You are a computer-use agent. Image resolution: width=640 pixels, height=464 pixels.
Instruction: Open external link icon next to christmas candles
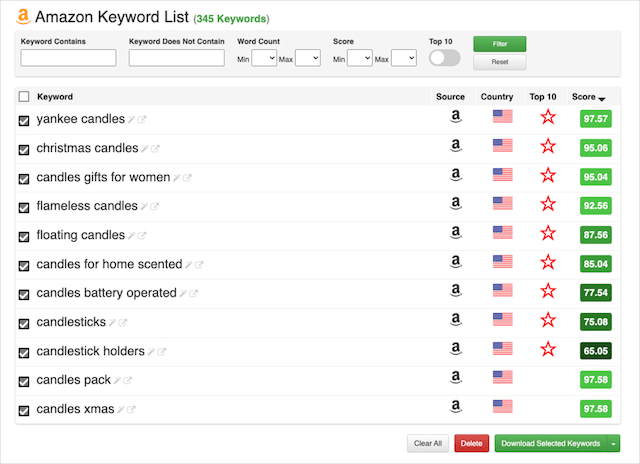point(155,149)
